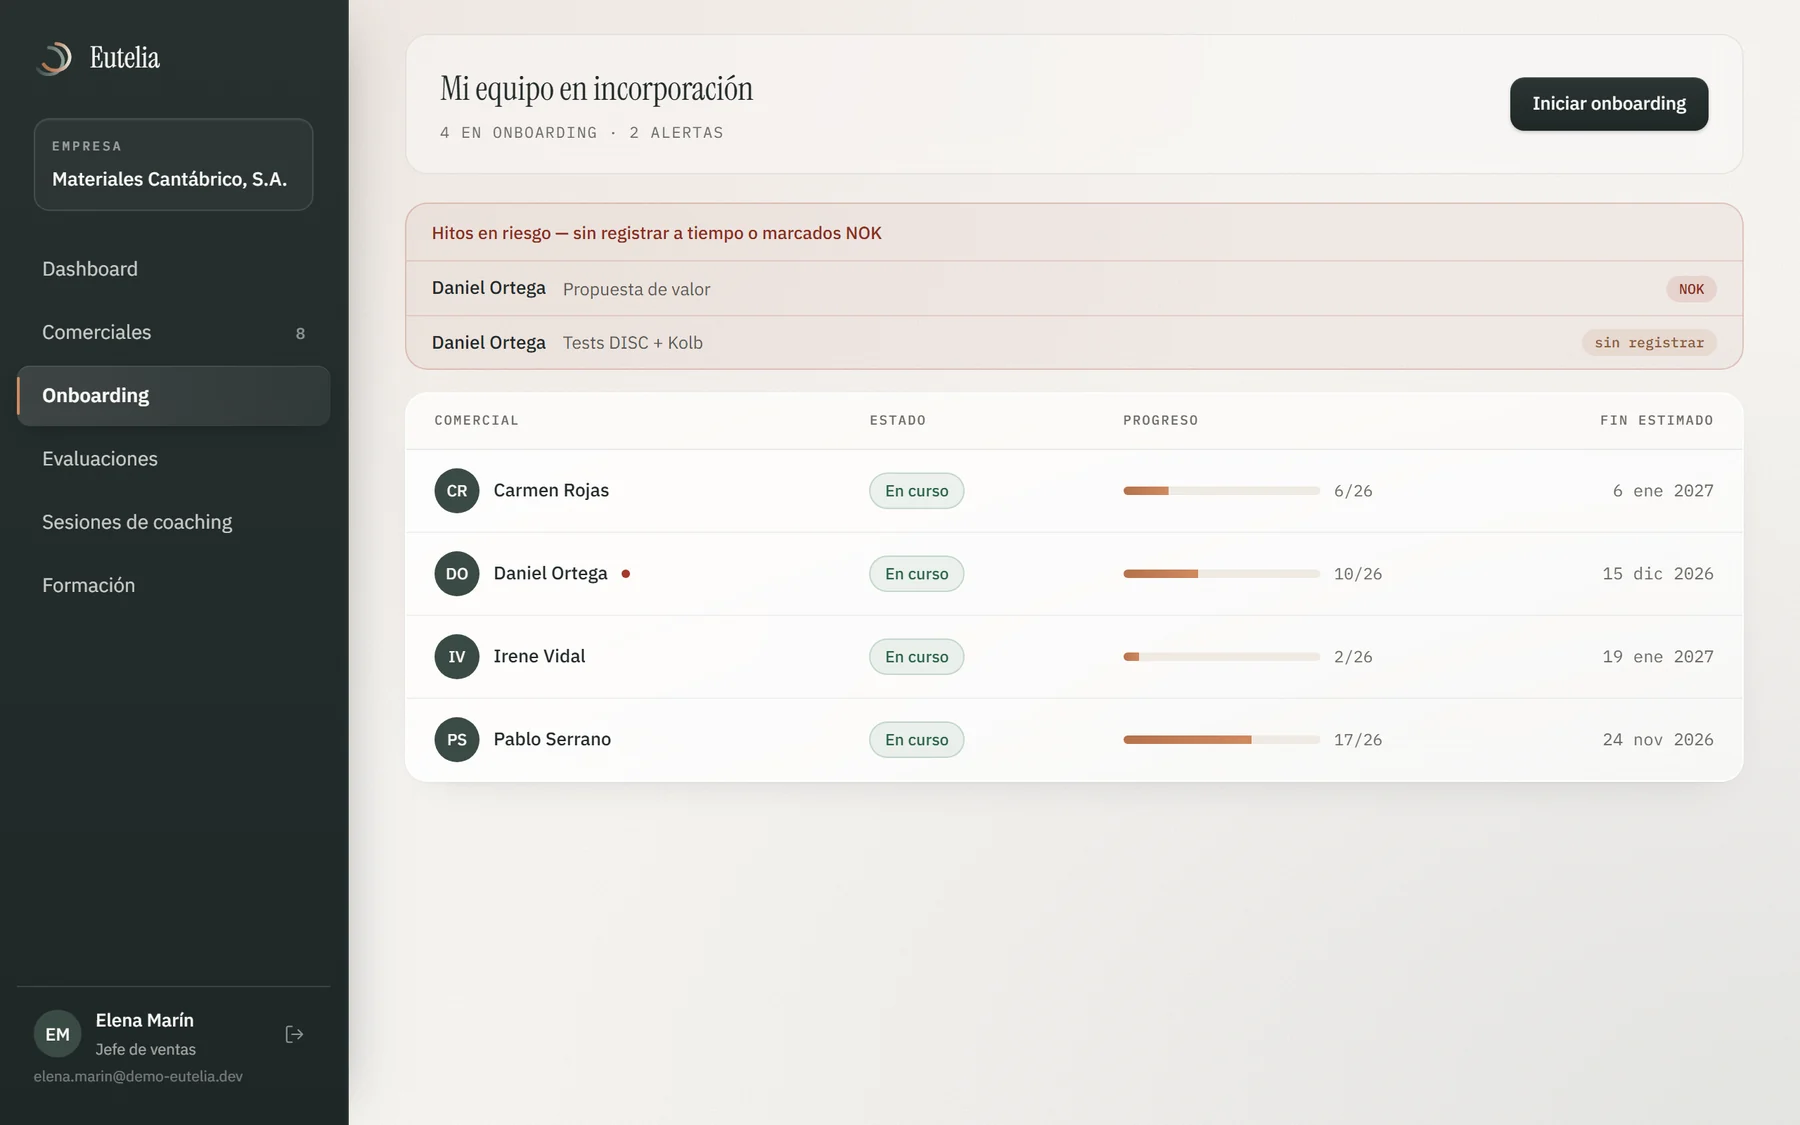Screen dimensions: 1800x1125
Task: Click Daniel Ortega progress bar
Action: click(x=1221, y=574)
